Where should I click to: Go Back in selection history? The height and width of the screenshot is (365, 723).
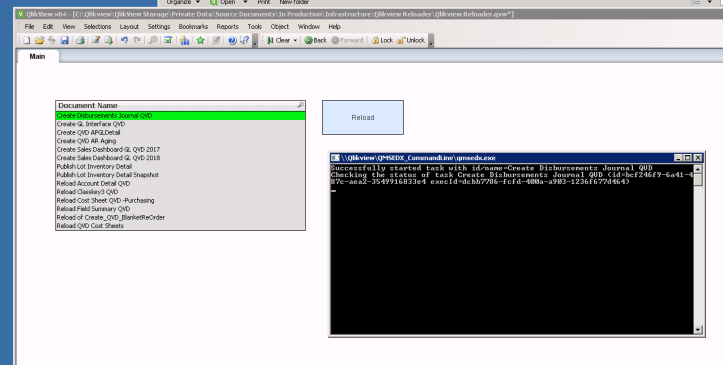tap(315, 41)
